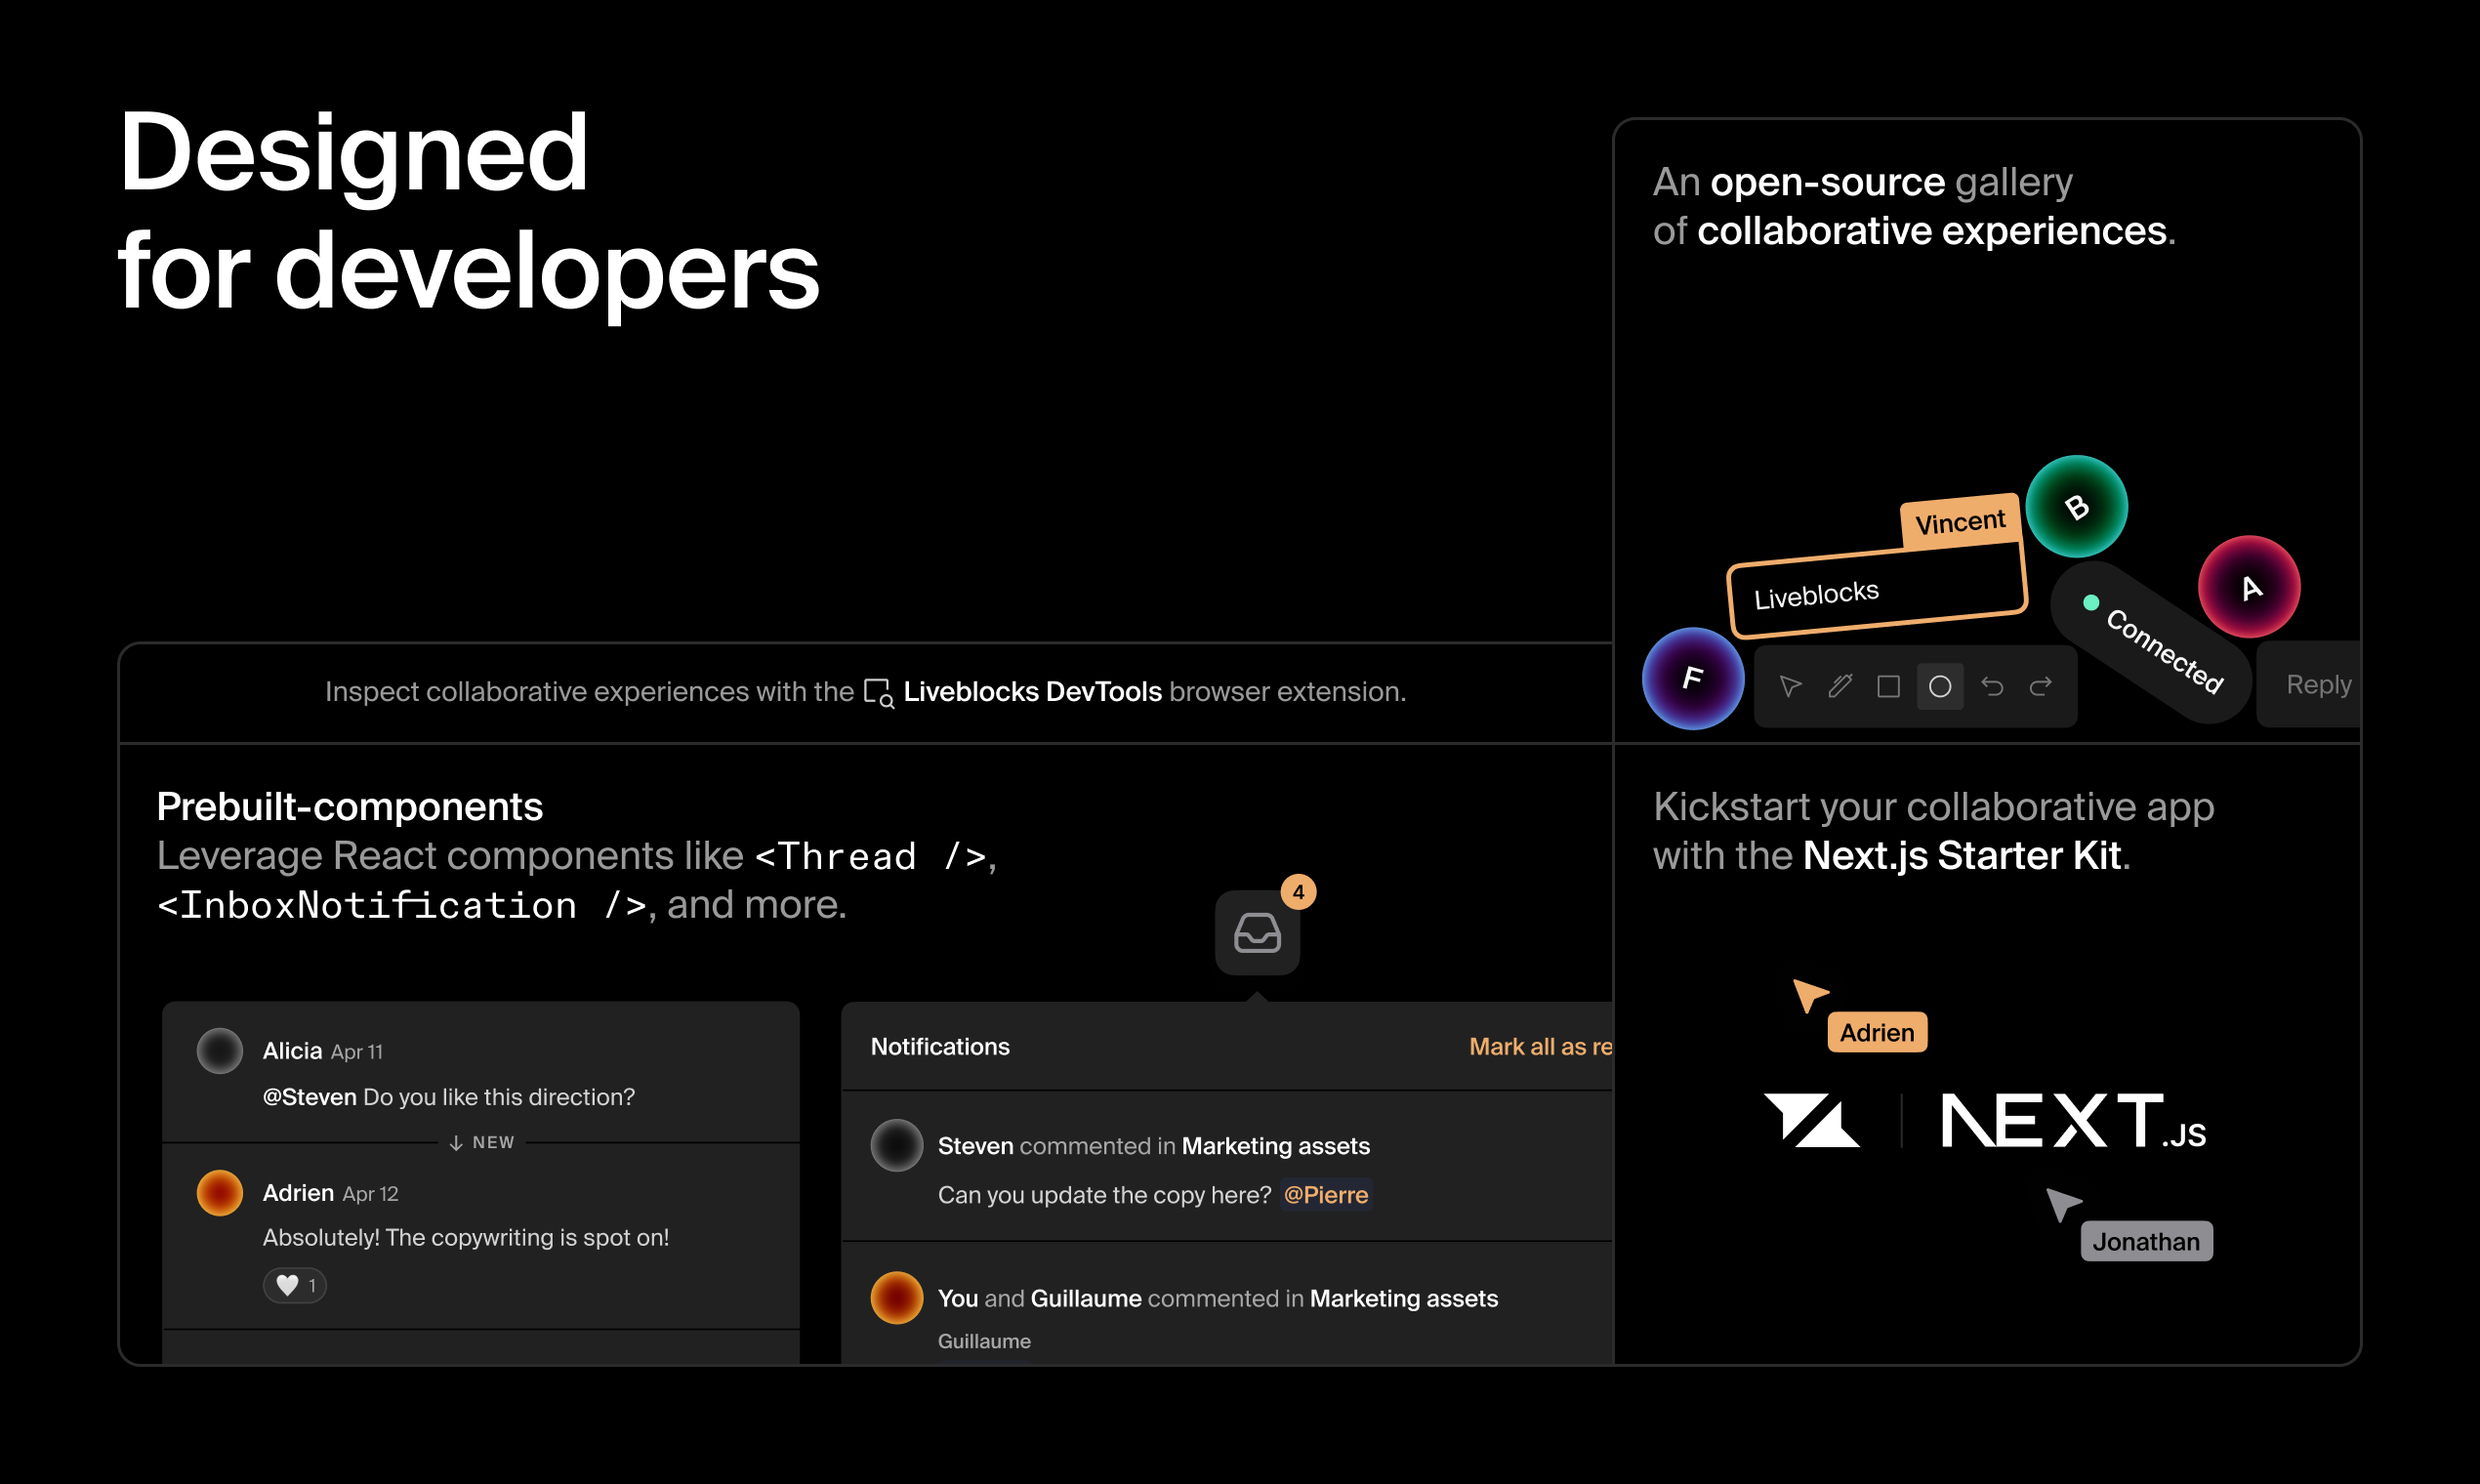This screenshot has width=2480, height=1484.
Task: Click open-source gallery card text
Action: point(1914,206)
